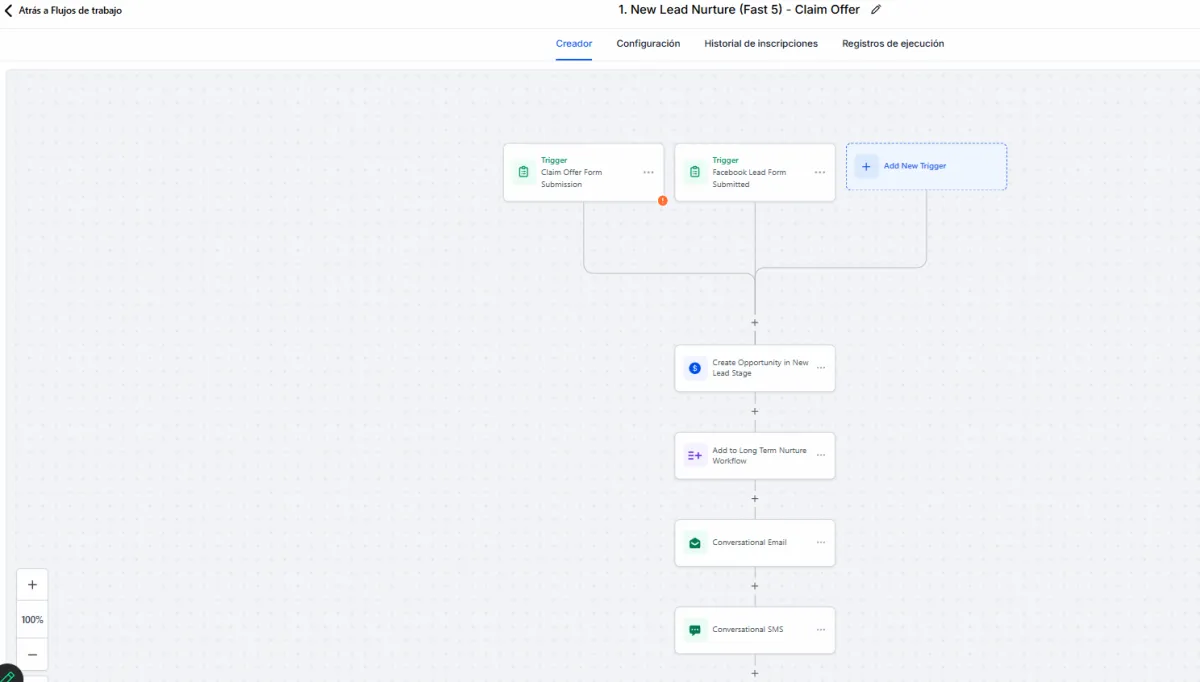Open options for Create Opportunity action

click(821, 368)
